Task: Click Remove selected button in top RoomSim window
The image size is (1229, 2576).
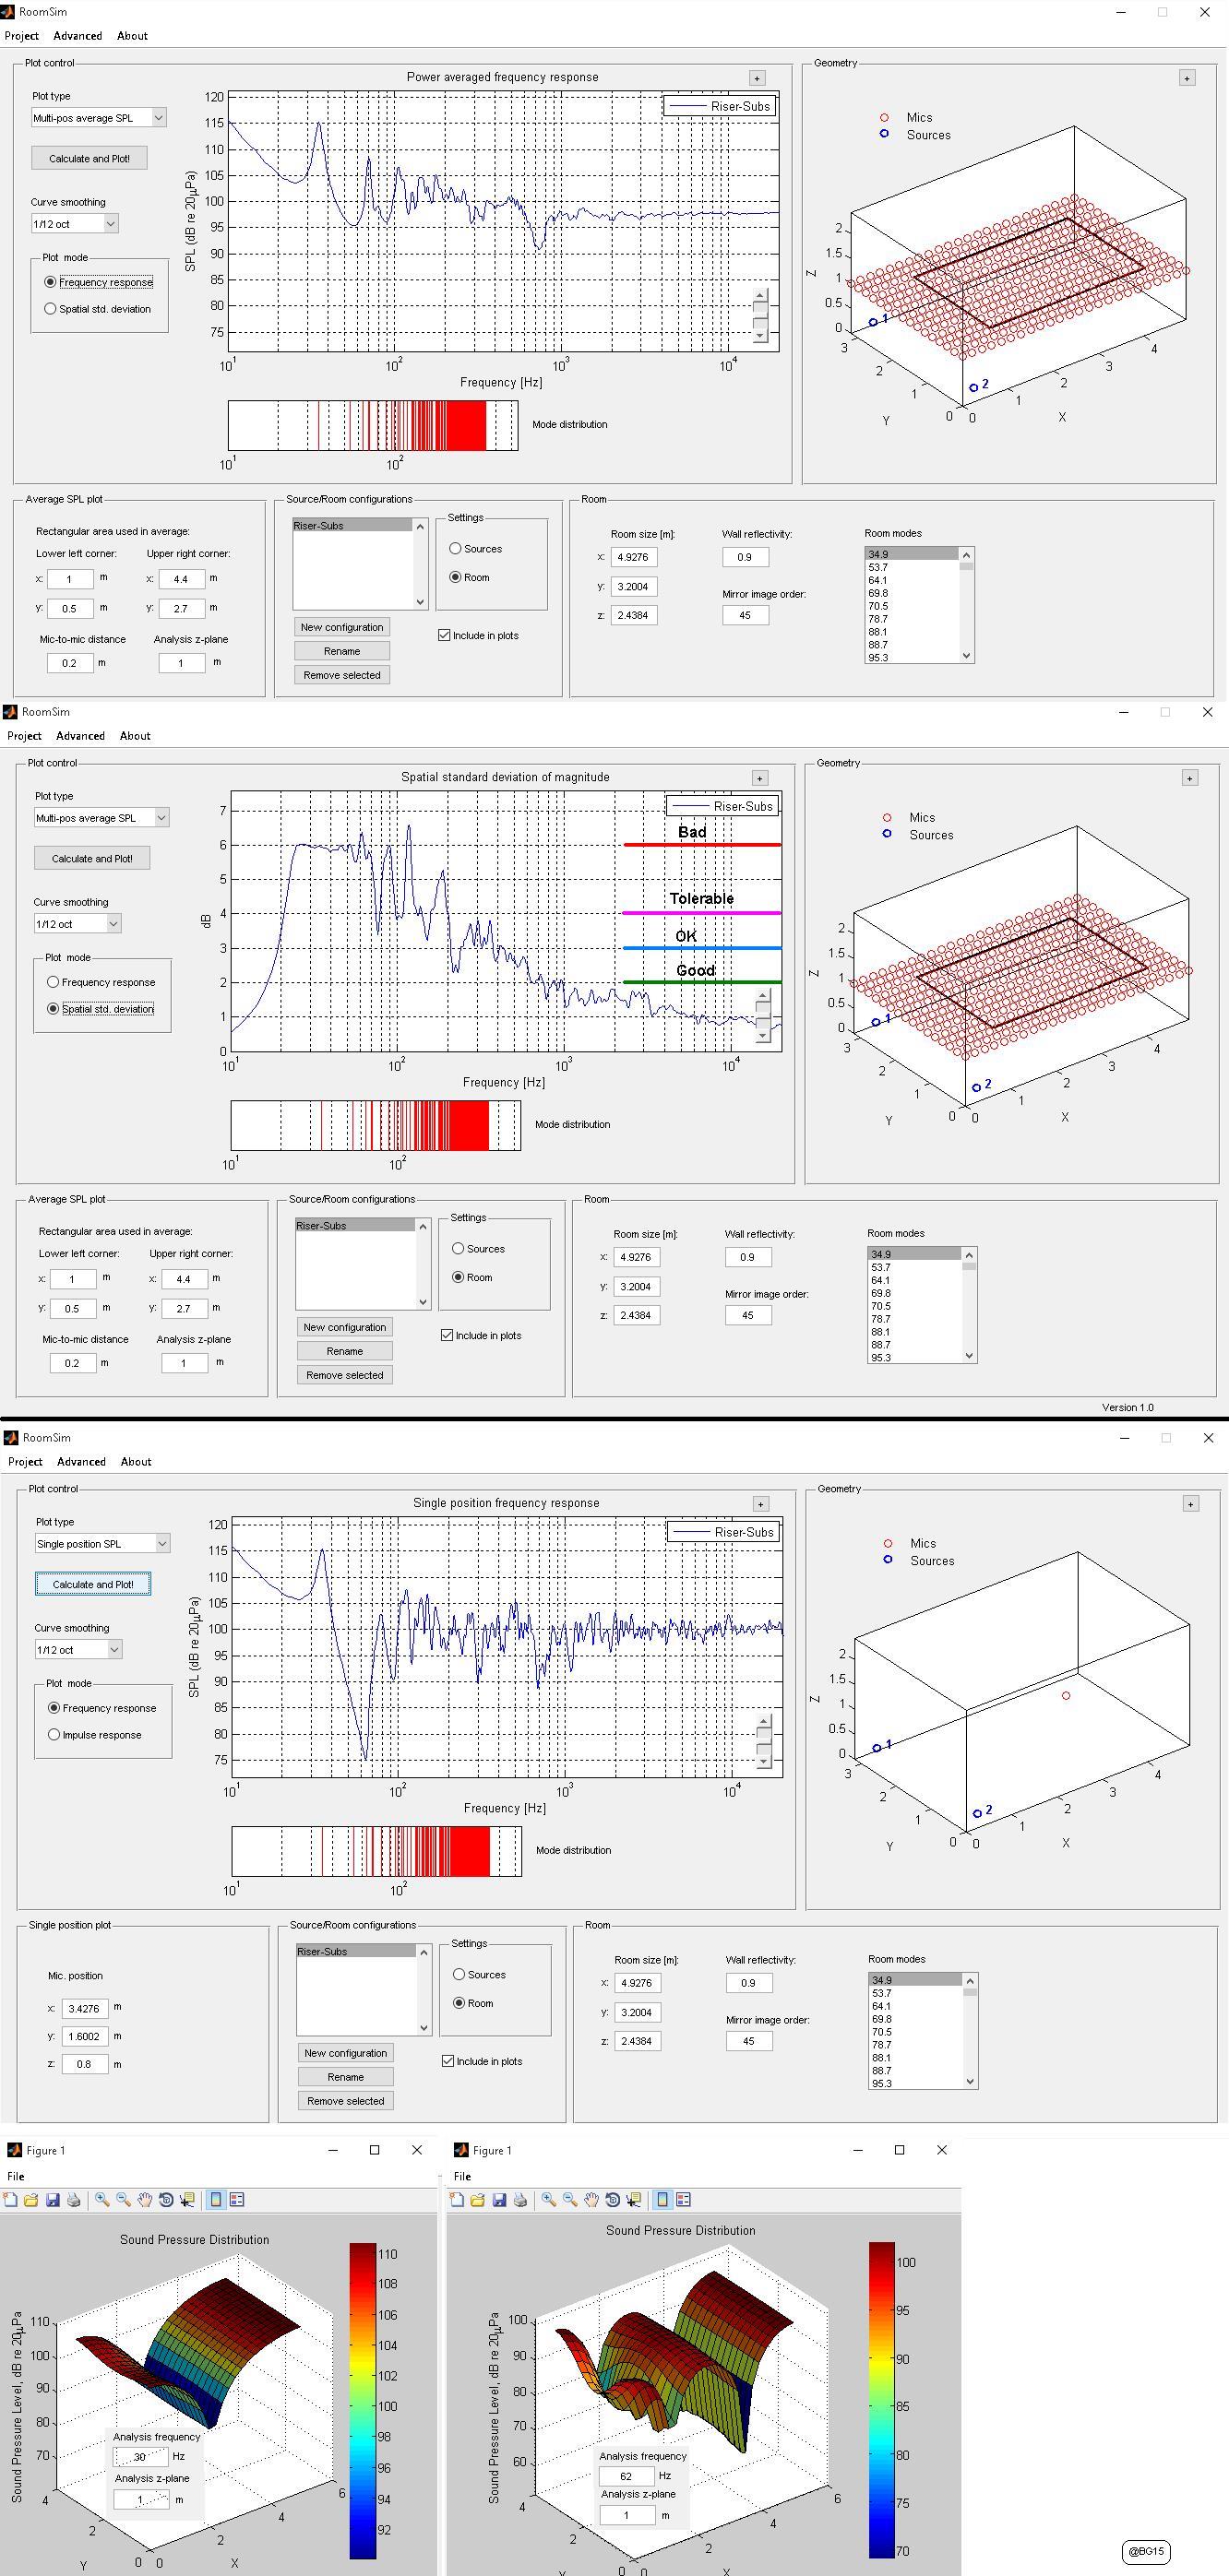Action: (x=342, y=675)
